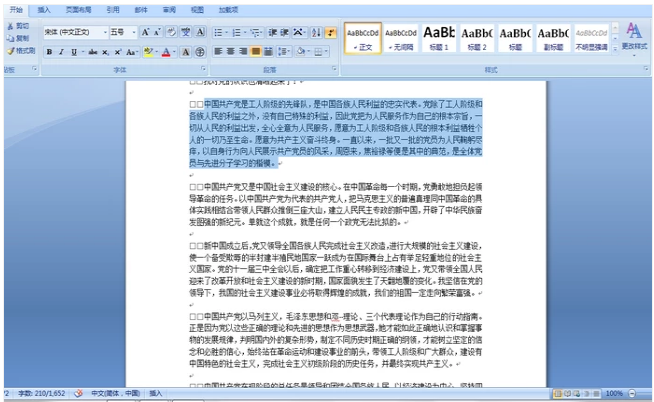Apply subscript formatting
654x402 pixels.
[x=105, y=51]
